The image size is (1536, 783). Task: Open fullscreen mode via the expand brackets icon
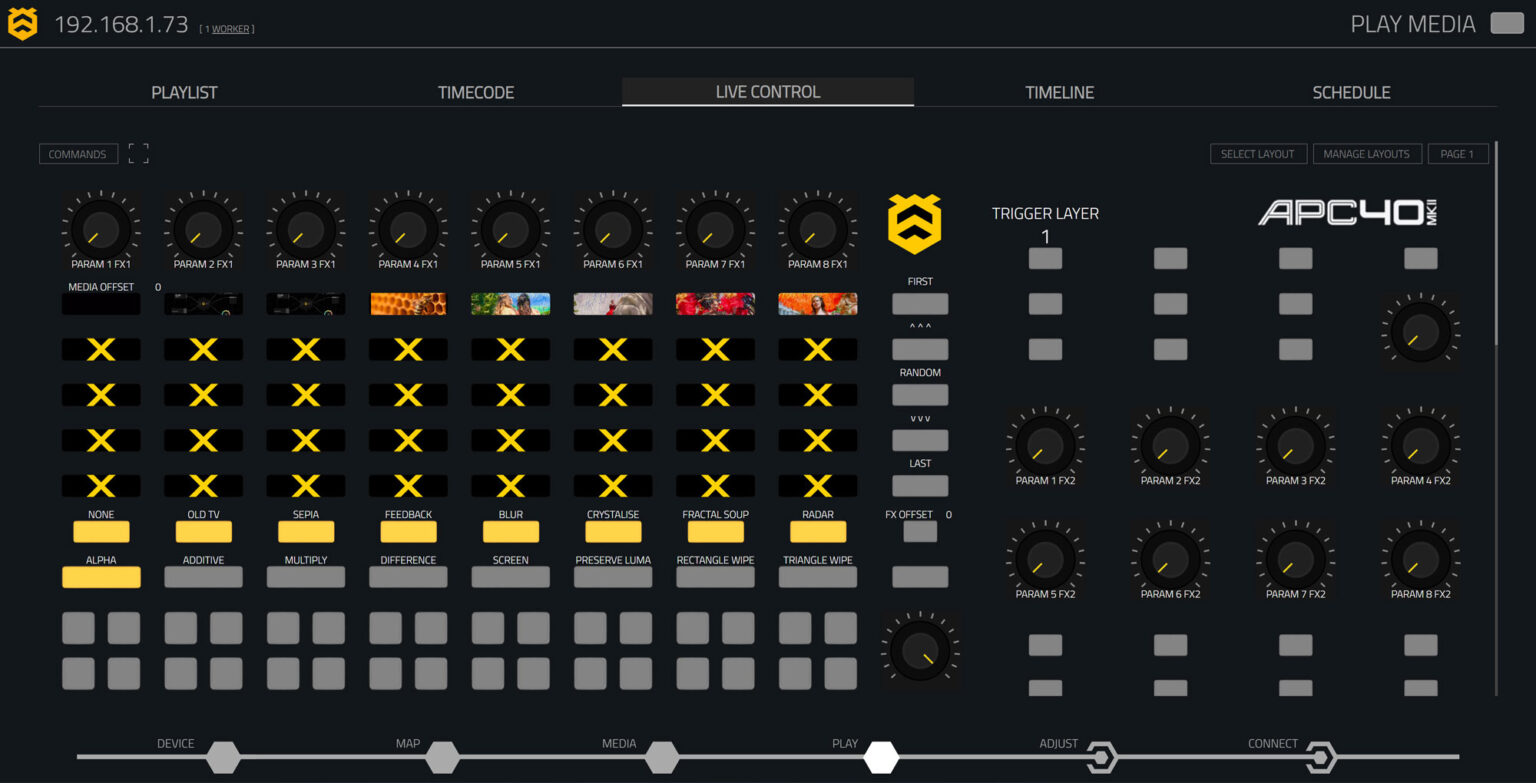pyautogui.click(x=138, y=153)
